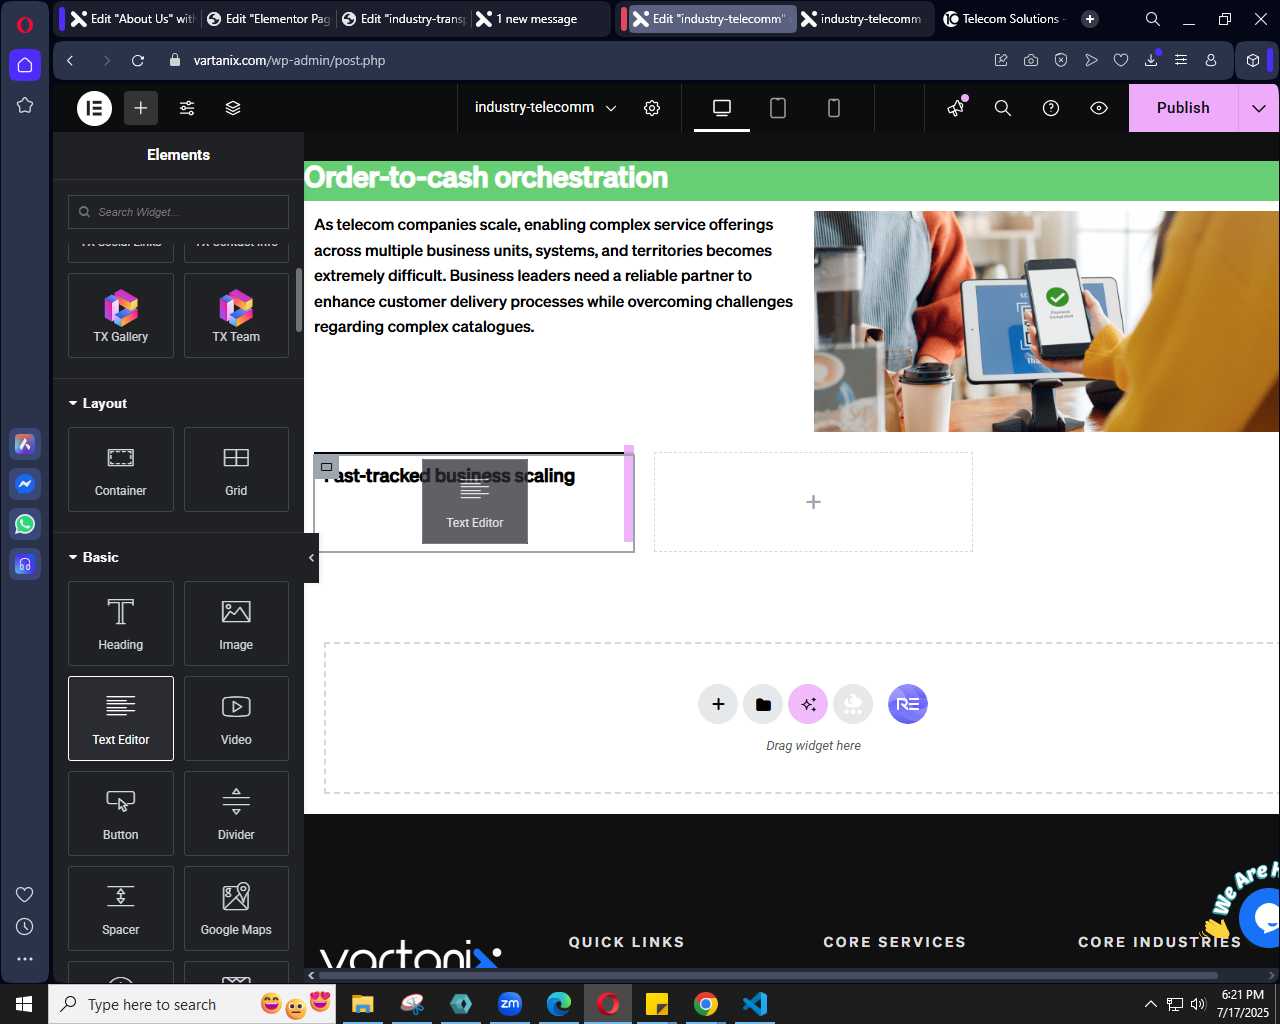The height and width of the screenshot is (1024, 1280).
Task: Click plus in the empty dashed container
Action: tap(813, 502)
